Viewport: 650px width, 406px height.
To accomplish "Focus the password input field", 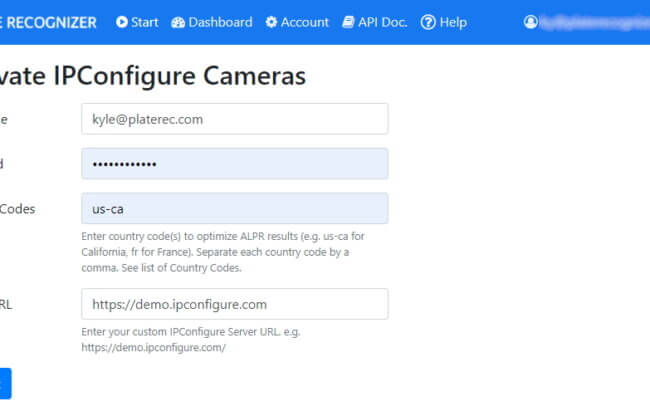I will click(235, 164).
